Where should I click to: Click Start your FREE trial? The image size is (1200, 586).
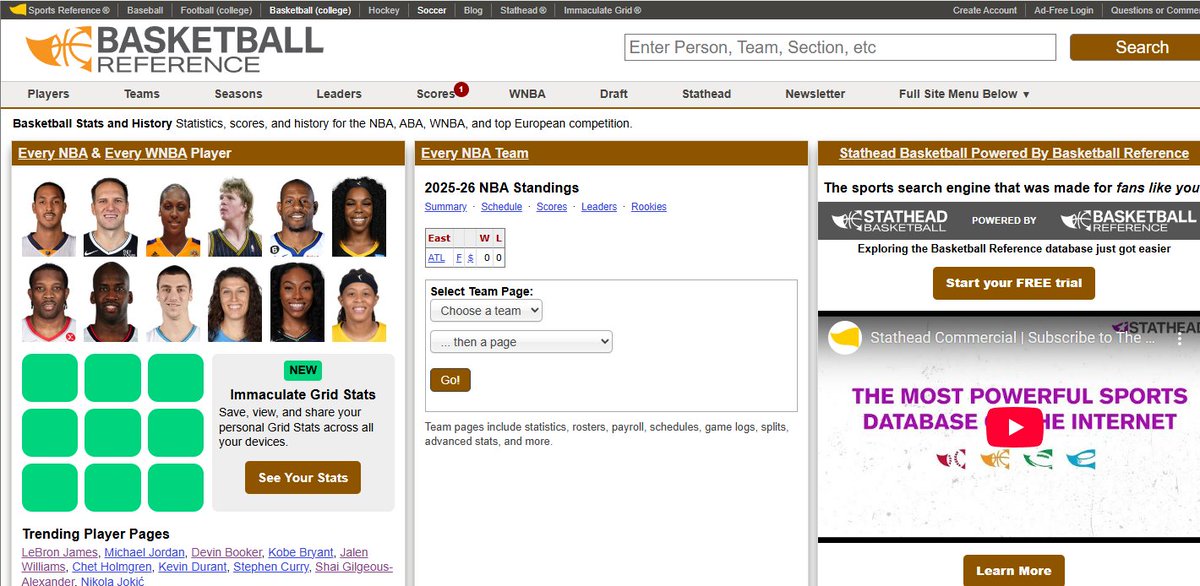point(1014,283)
